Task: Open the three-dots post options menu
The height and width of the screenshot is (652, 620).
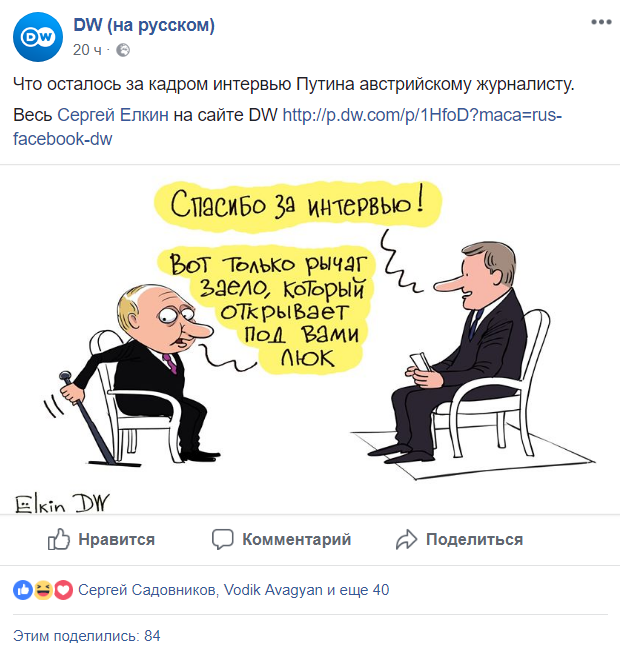Action: (601, 22)
